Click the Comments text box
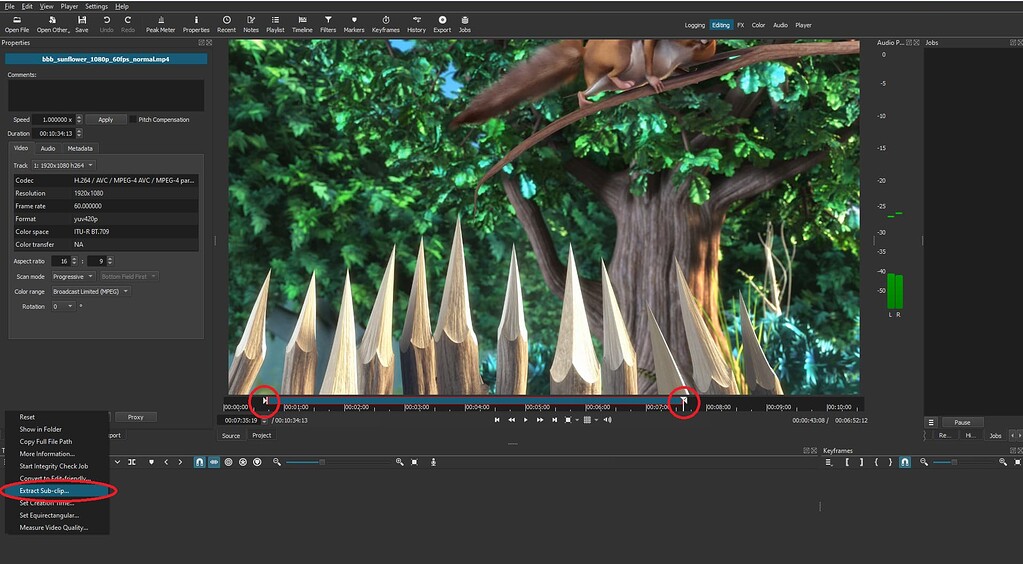This screenshot has width=1023, height=564. coord(106,96)
